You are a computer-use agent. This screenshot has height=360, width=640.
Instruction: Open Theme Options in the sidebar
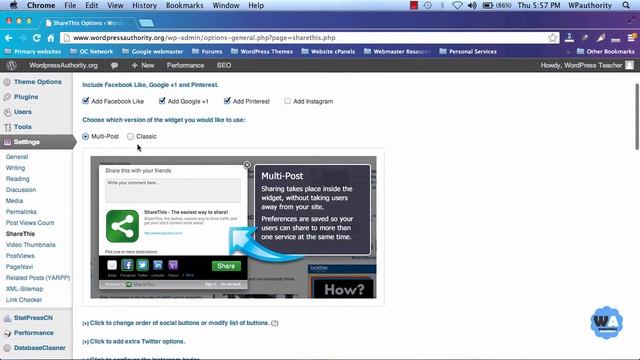tap(37, 82)
